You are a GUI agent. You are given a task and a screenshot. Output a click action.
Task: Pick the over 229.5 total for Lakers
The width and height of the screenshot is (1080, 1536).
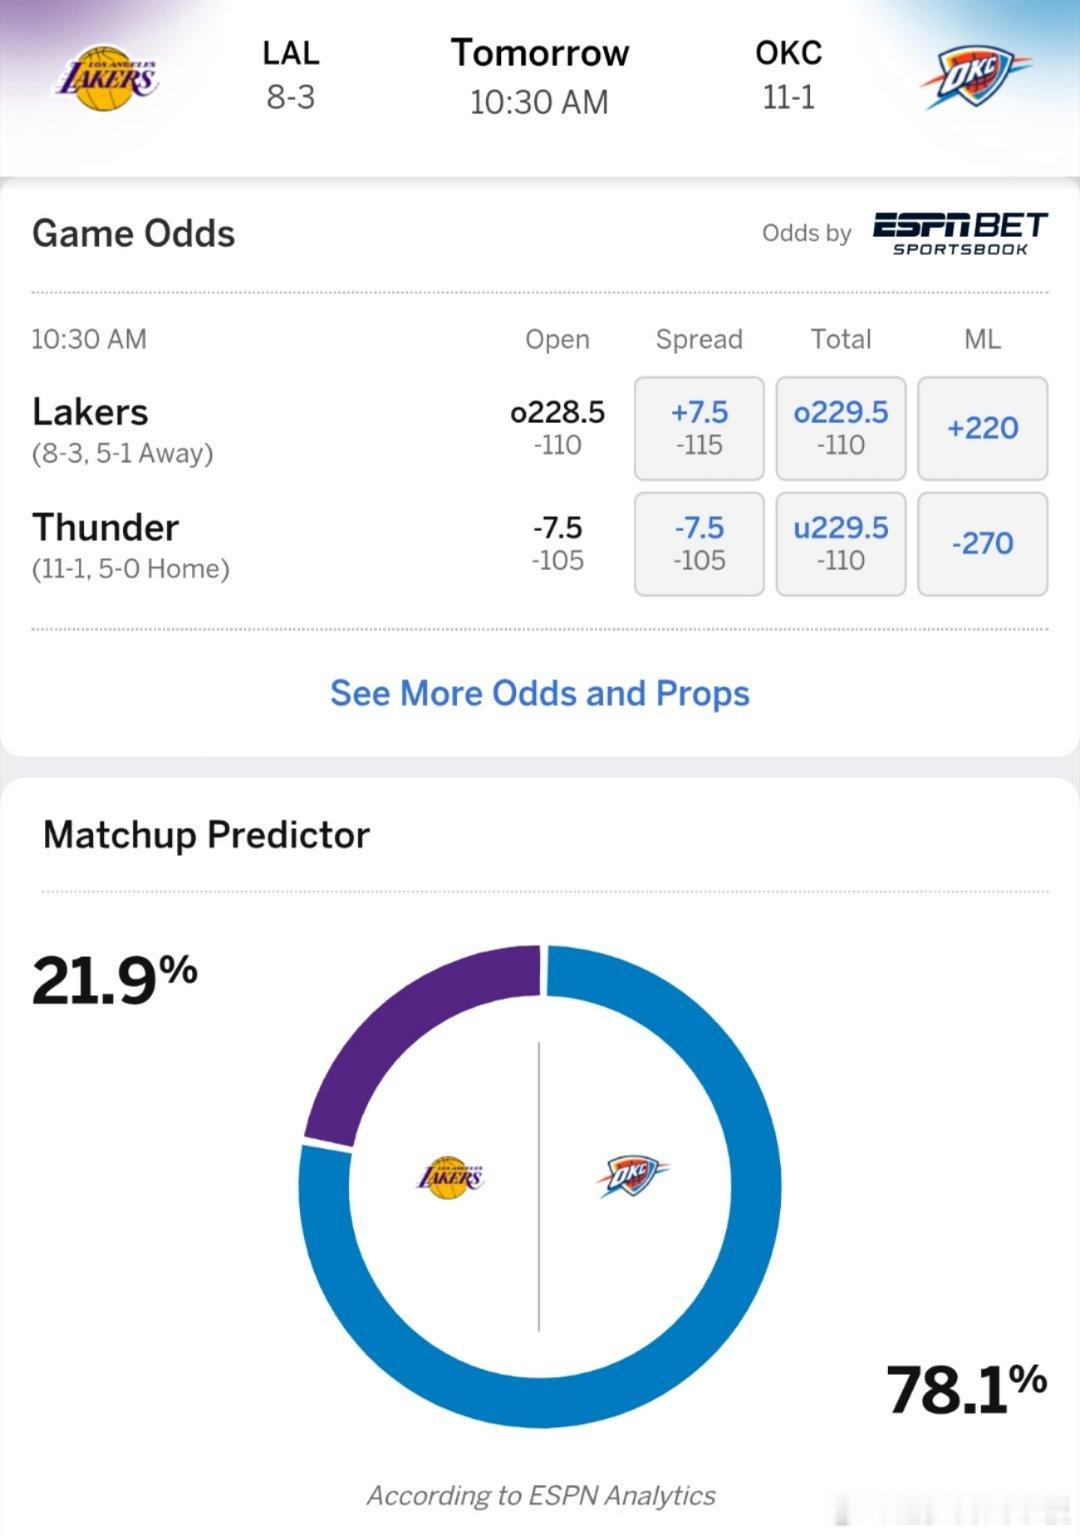(840, 428)
